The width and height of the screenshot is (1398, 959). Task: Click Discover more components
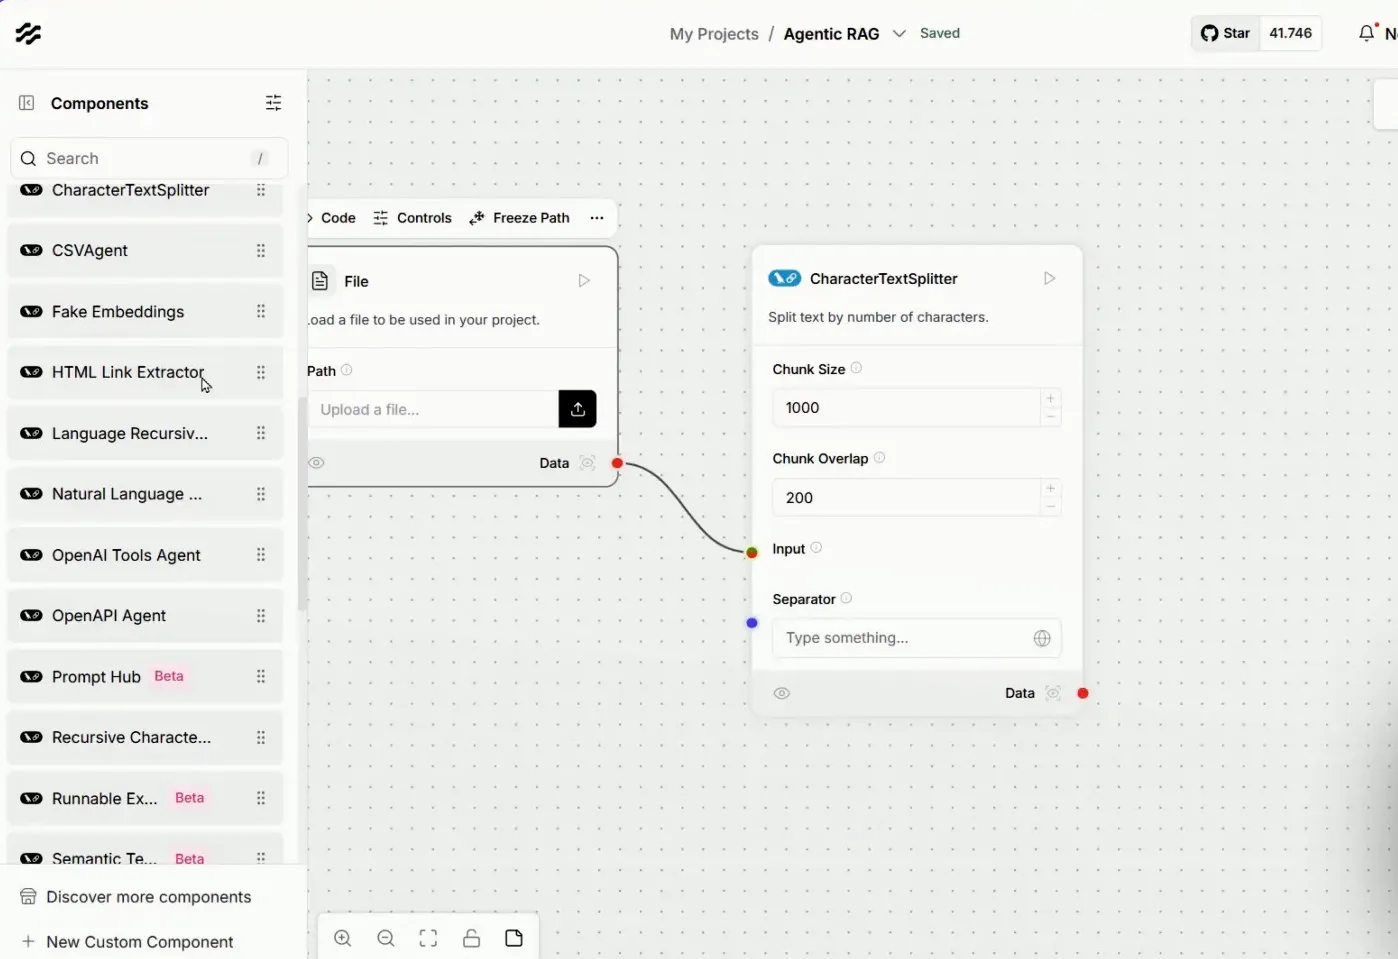pyautogui.click(x=136, y=897)
